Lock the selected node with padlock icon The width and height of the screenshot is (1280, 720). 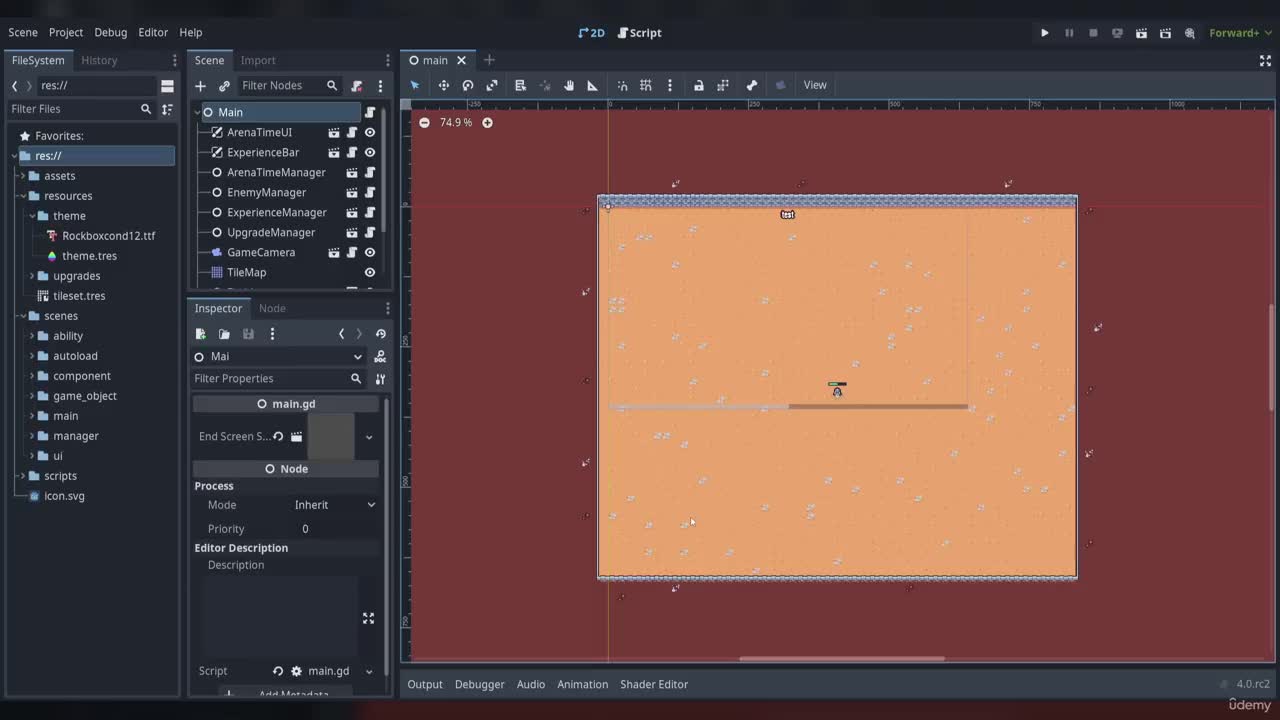[699, 85]
